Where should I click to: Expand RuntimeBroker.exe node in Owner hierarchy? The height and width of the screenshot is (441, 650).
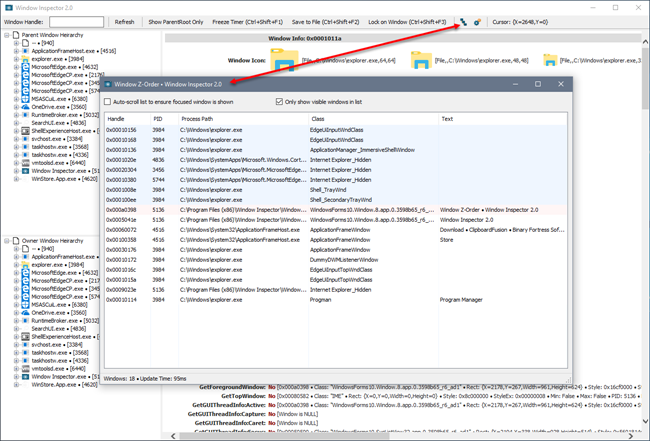click(x=16, y=321)
